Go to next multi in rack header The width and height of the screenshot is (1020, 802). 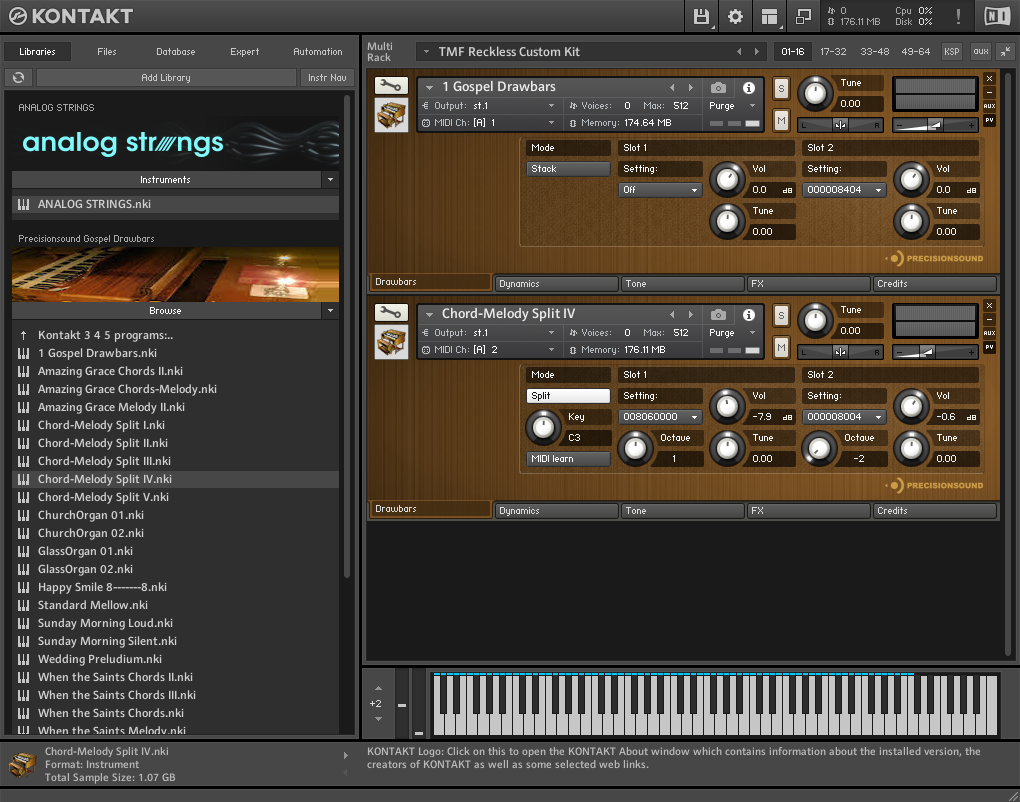757,51
